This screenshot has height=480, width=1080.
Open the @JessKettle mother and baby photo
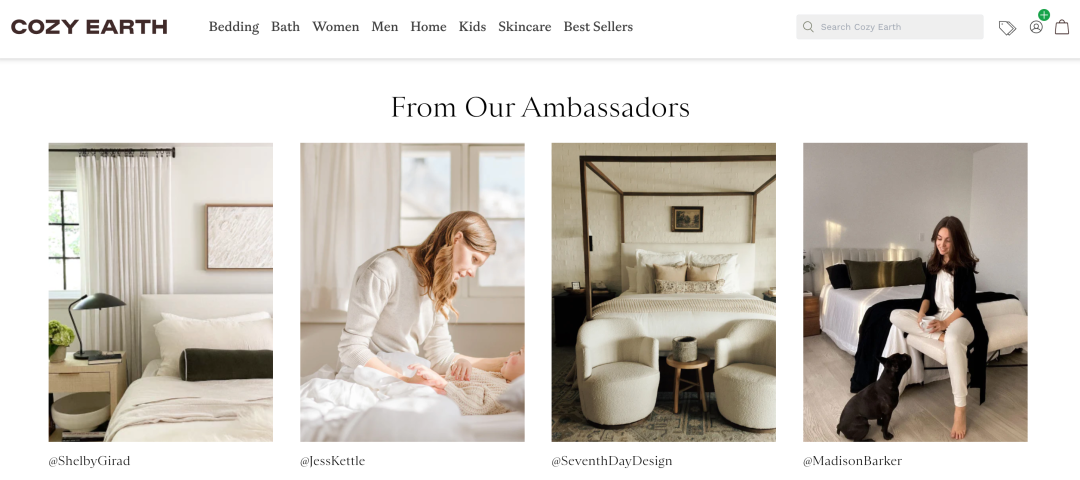point(412,292)
